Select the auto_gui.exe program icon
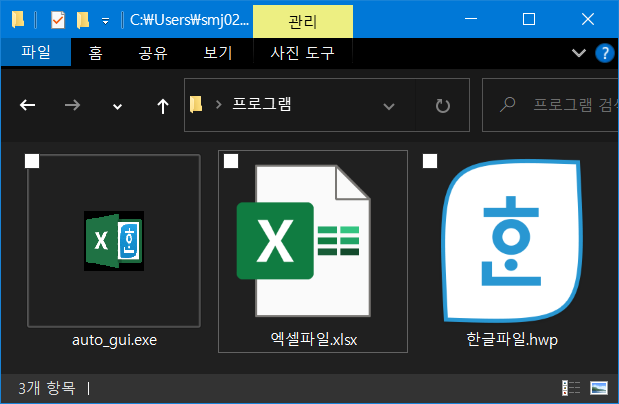 tap(114, 241)
